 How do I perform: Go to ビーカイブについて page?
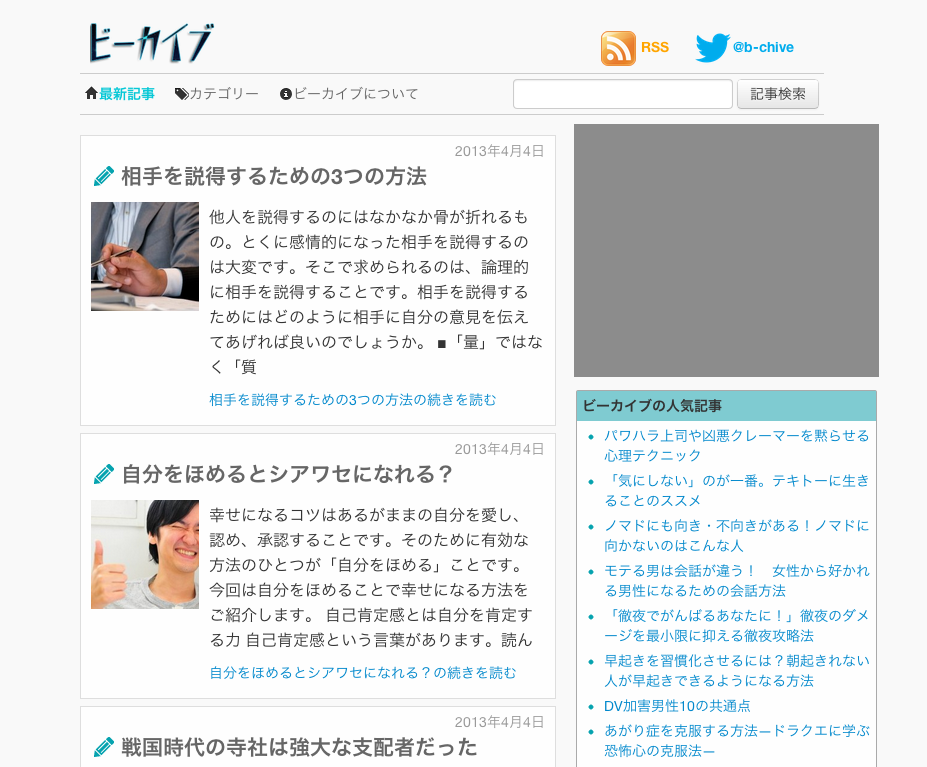pos(356,94)
